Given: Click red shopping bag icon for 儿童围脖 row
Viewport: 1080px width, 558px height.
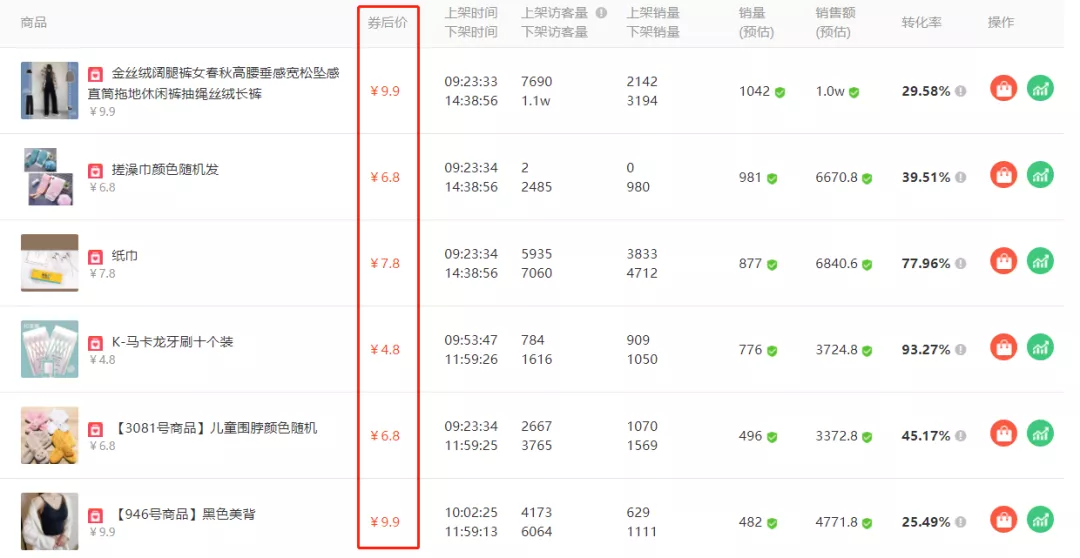Looking at the screenshot, I should pos(1003,434).
